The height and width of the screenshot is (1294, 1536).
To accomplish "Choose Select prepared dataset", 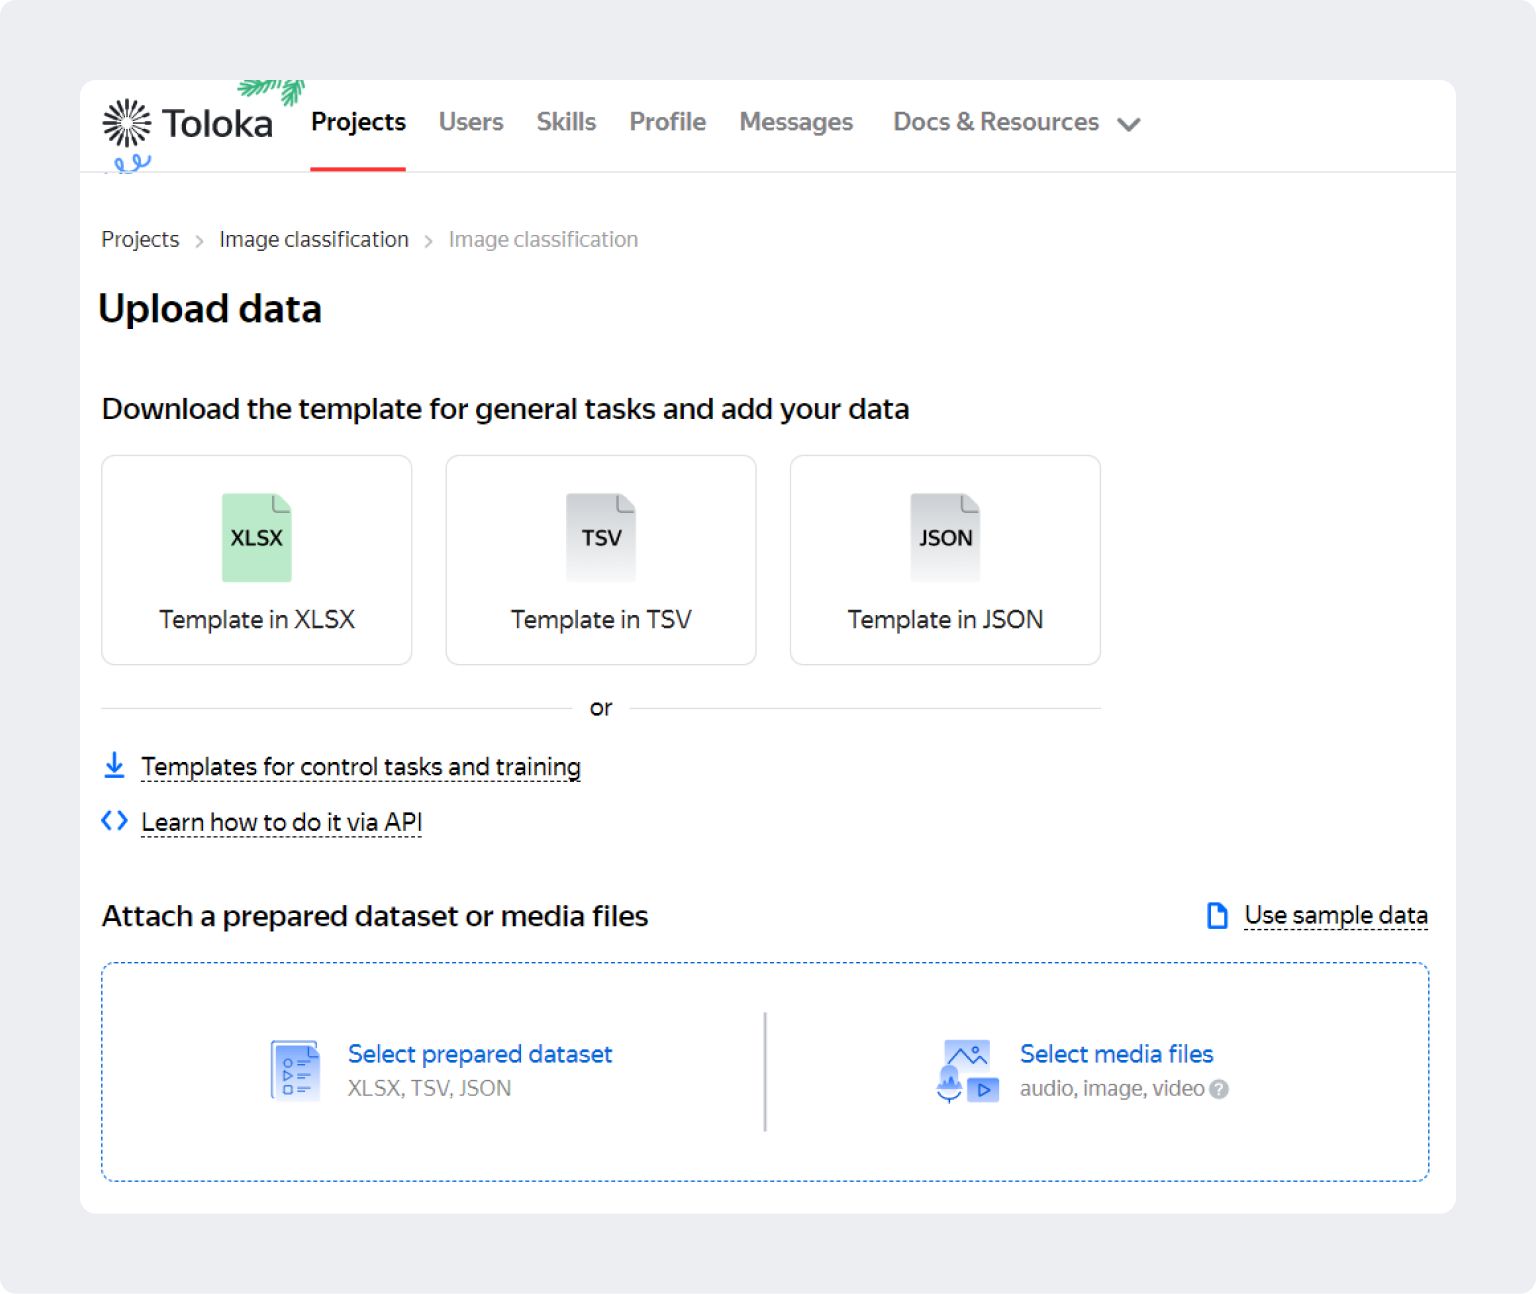I will pos(480,1054).
